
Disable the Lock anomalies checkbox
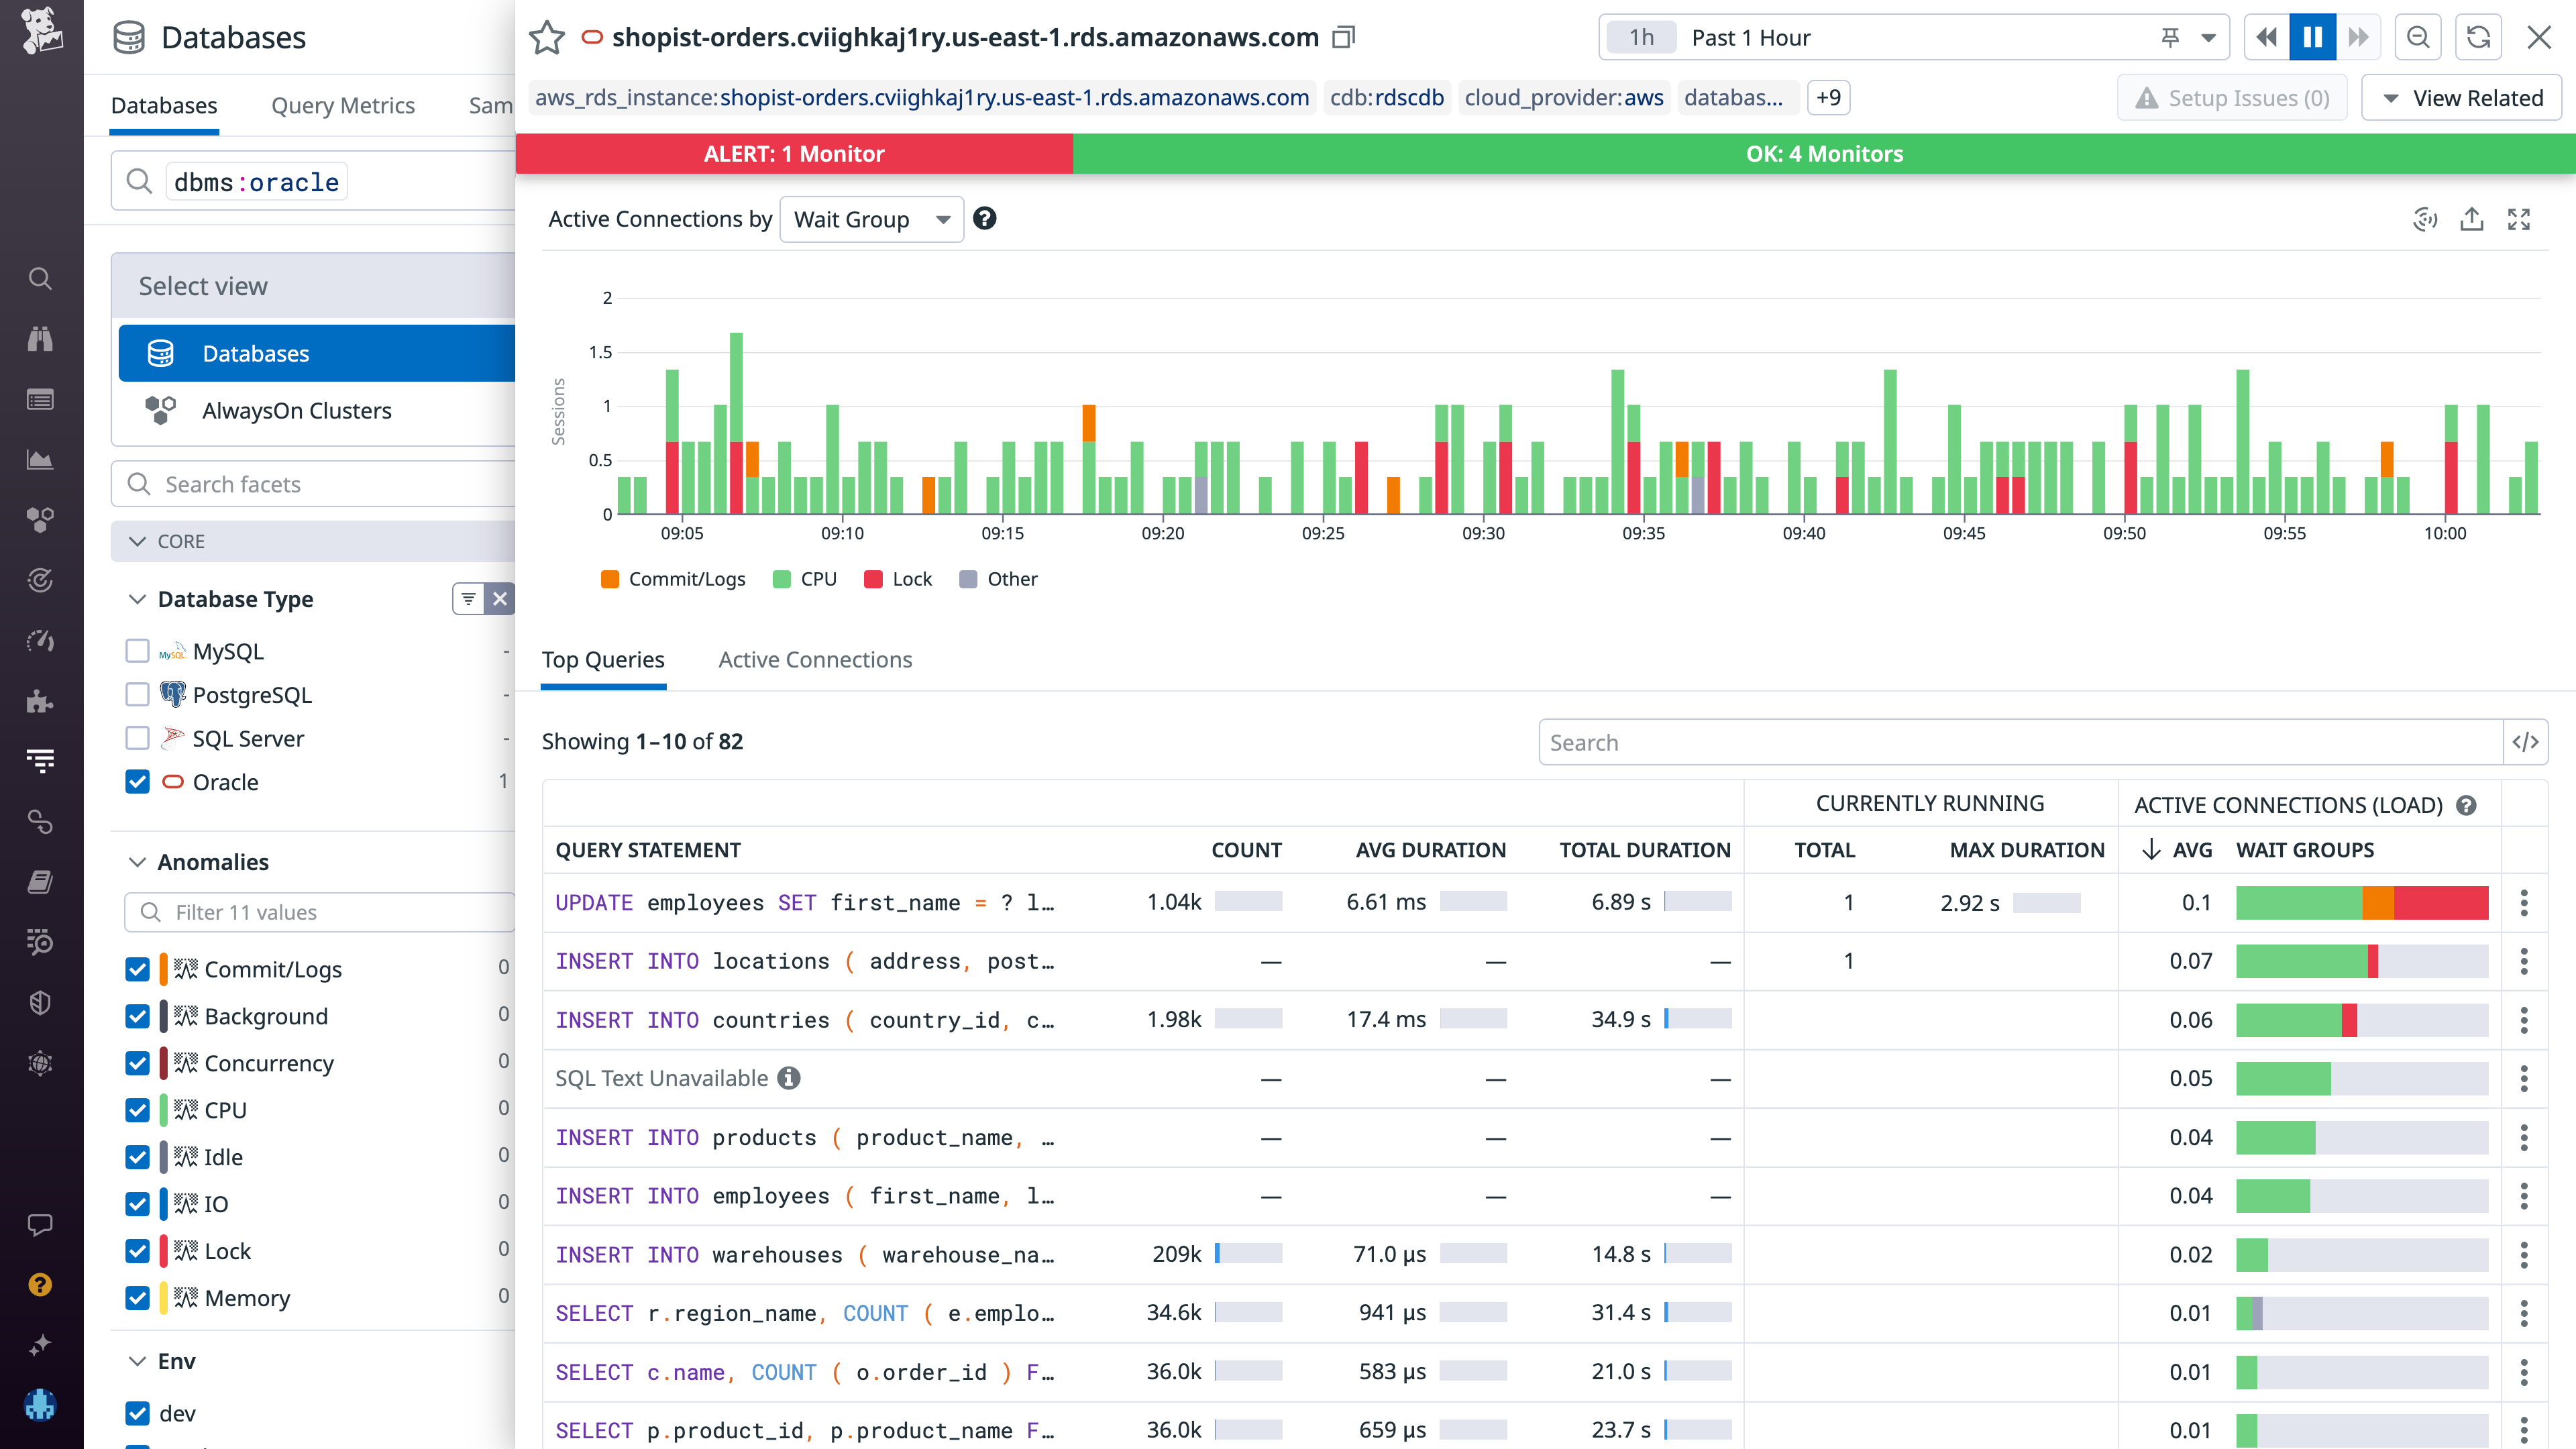point(137,1251)
